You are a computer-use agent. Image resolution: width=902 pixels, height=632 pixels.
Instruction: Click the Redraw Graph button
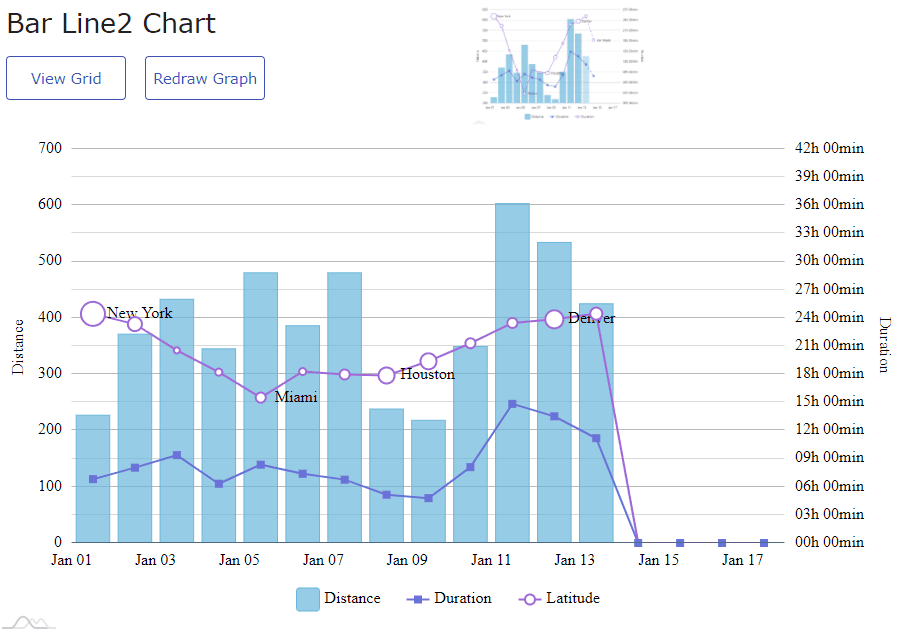(205, 78)
